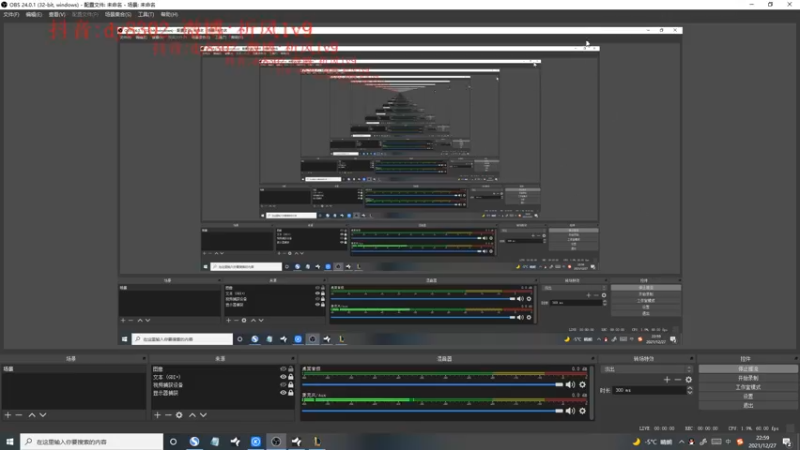Decrease transition duration with down stepper
Image resolution: width=800 pixels, height=450 pixels.
[x=690, y=393]
